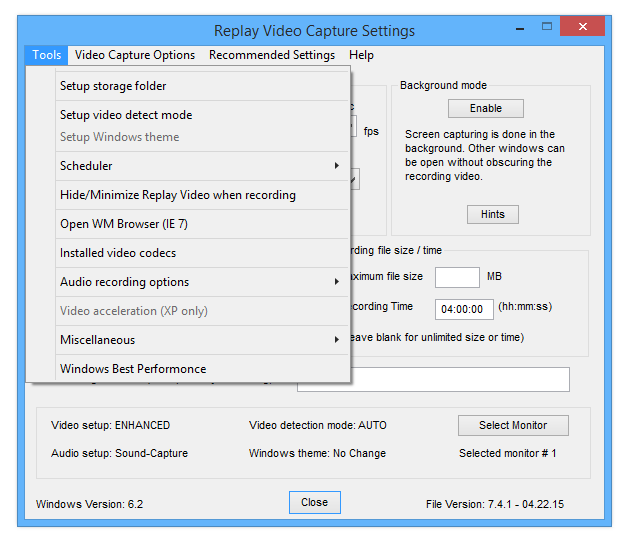This screenshot has height=546, width=629.
Task: Click the Select Monitor button
Action: (513, 425)
